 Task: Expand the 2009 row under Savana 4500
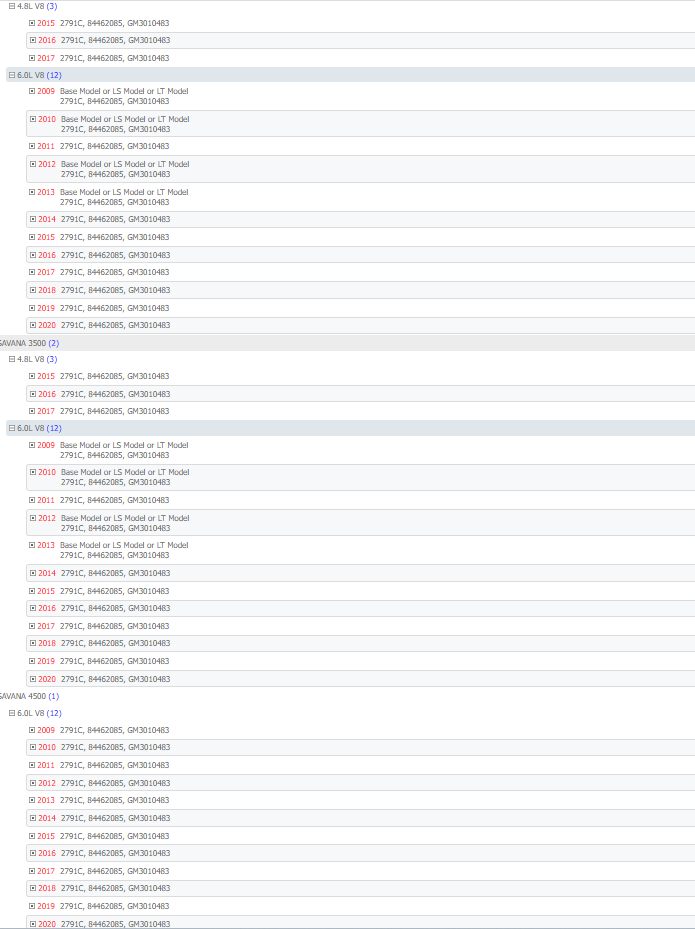pos(32,730)
